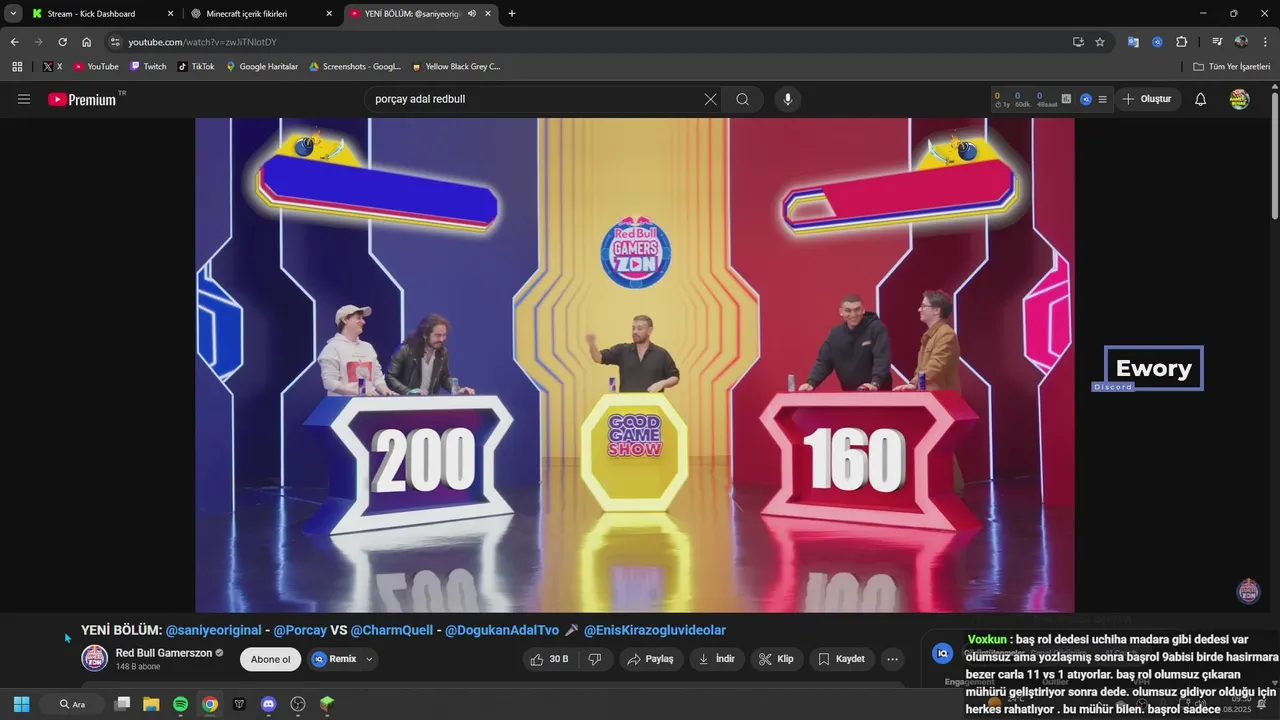Open Chrome three-dot menu

pos(1265,42)
